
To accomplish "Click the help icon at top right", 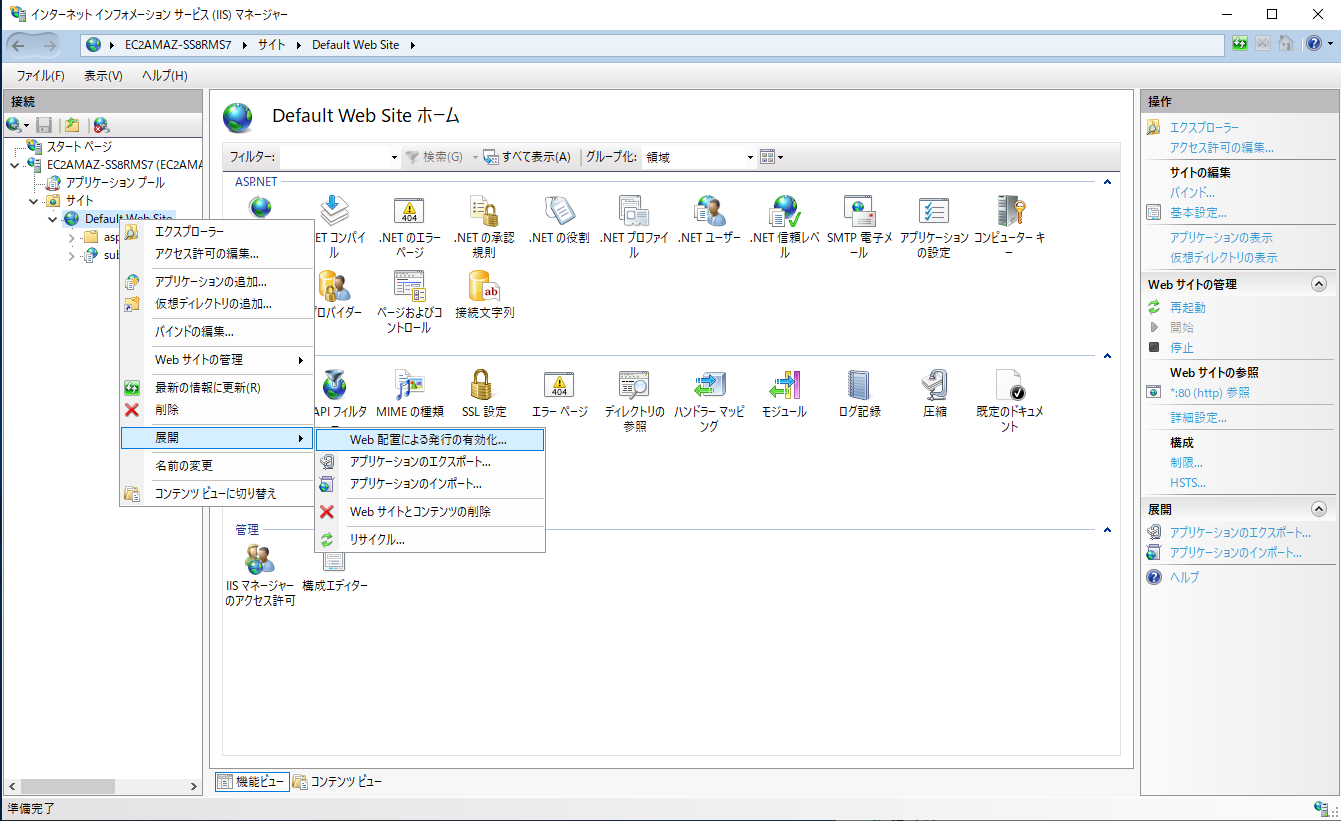I will 1313,44.
